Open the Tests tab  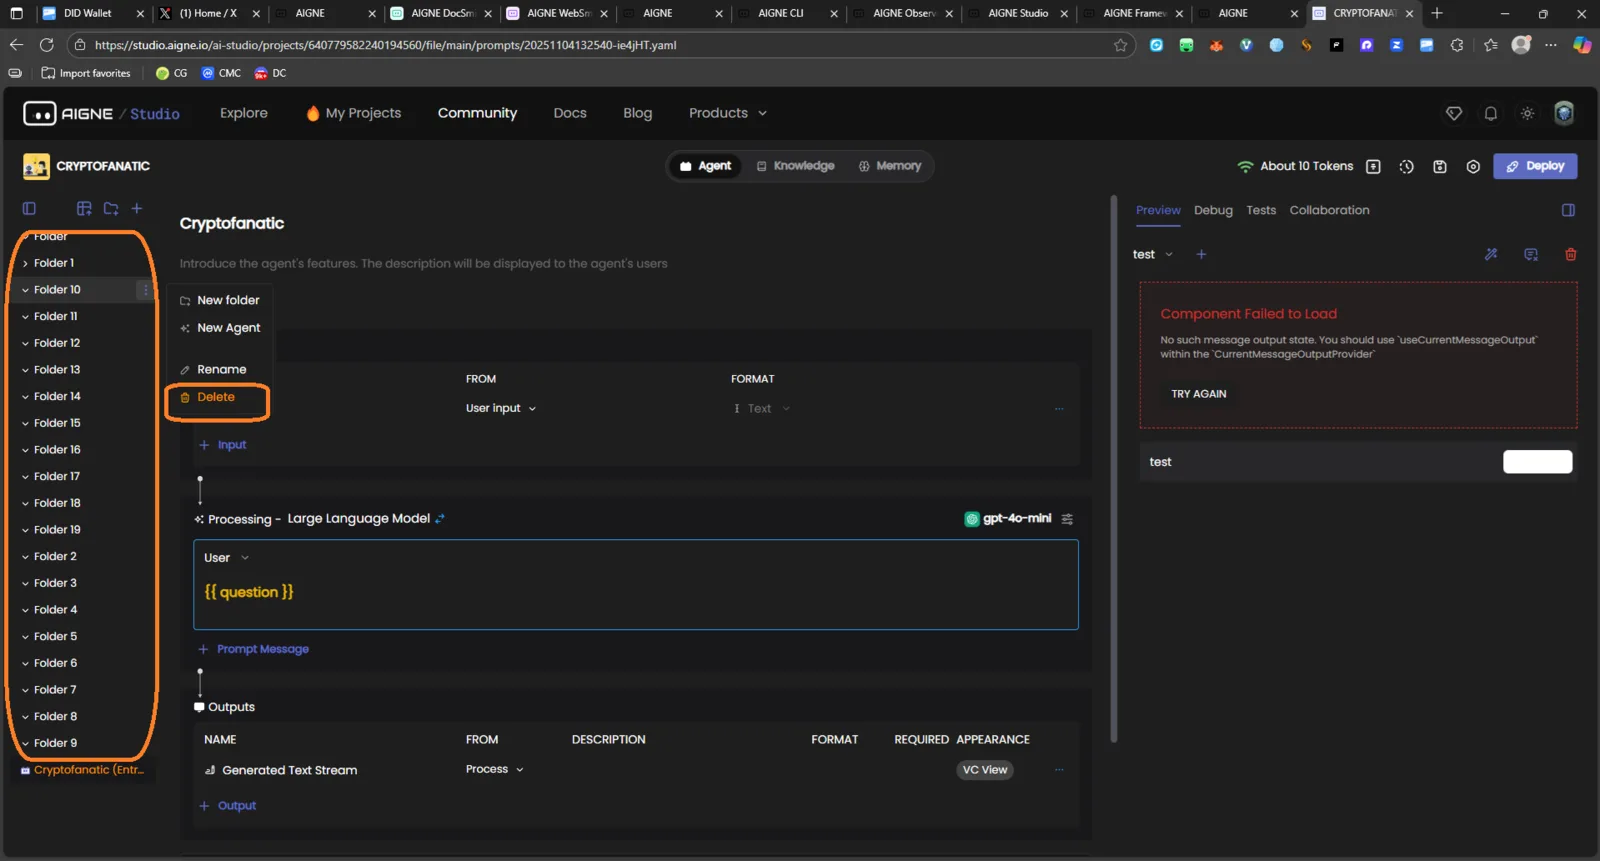(x=1261, y=211)
